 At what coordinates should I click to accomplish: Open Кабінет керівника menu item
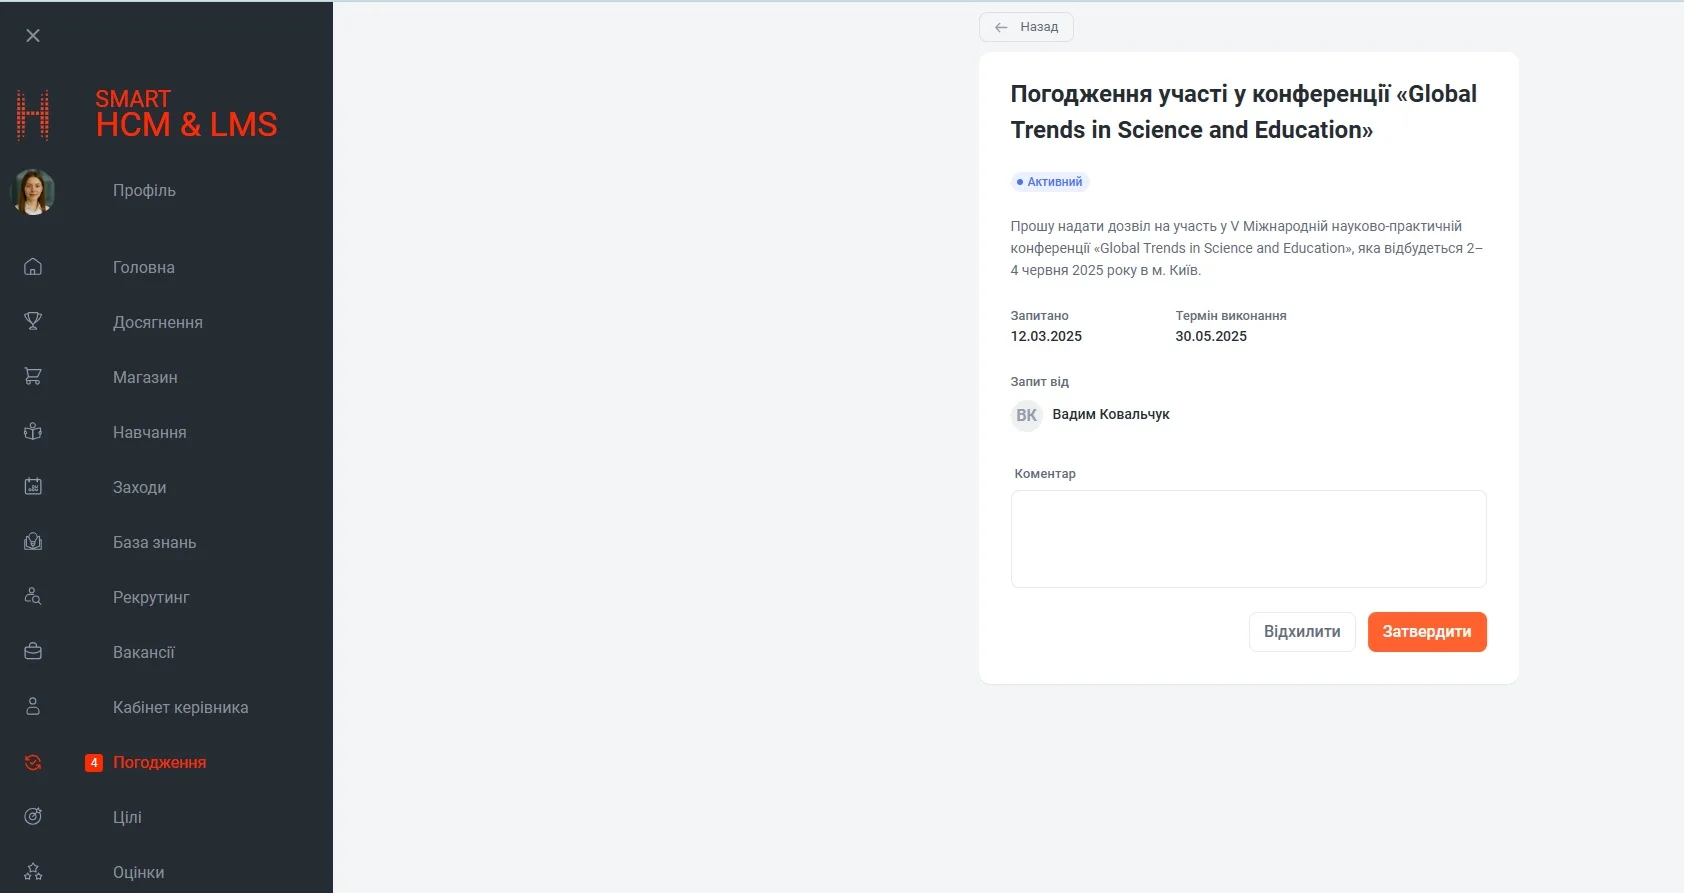pos(180,707)
